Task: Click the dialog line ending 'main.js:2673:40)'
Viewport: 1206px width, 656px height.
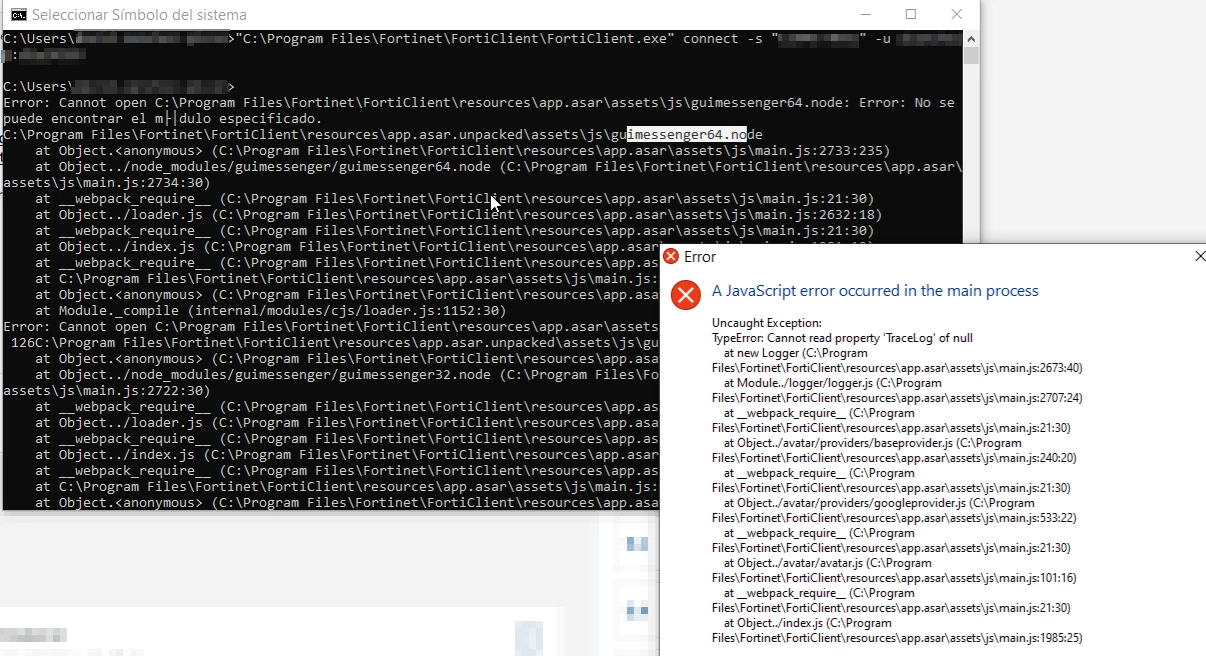Action: [x=897, y=368]
